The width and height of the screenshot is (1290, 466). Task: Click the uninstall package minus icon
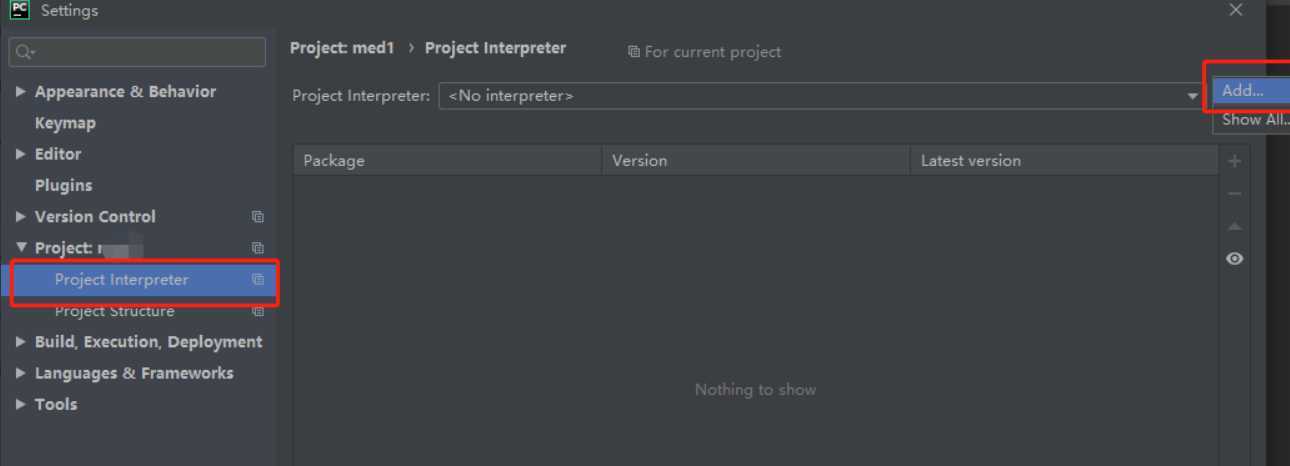1235,194
